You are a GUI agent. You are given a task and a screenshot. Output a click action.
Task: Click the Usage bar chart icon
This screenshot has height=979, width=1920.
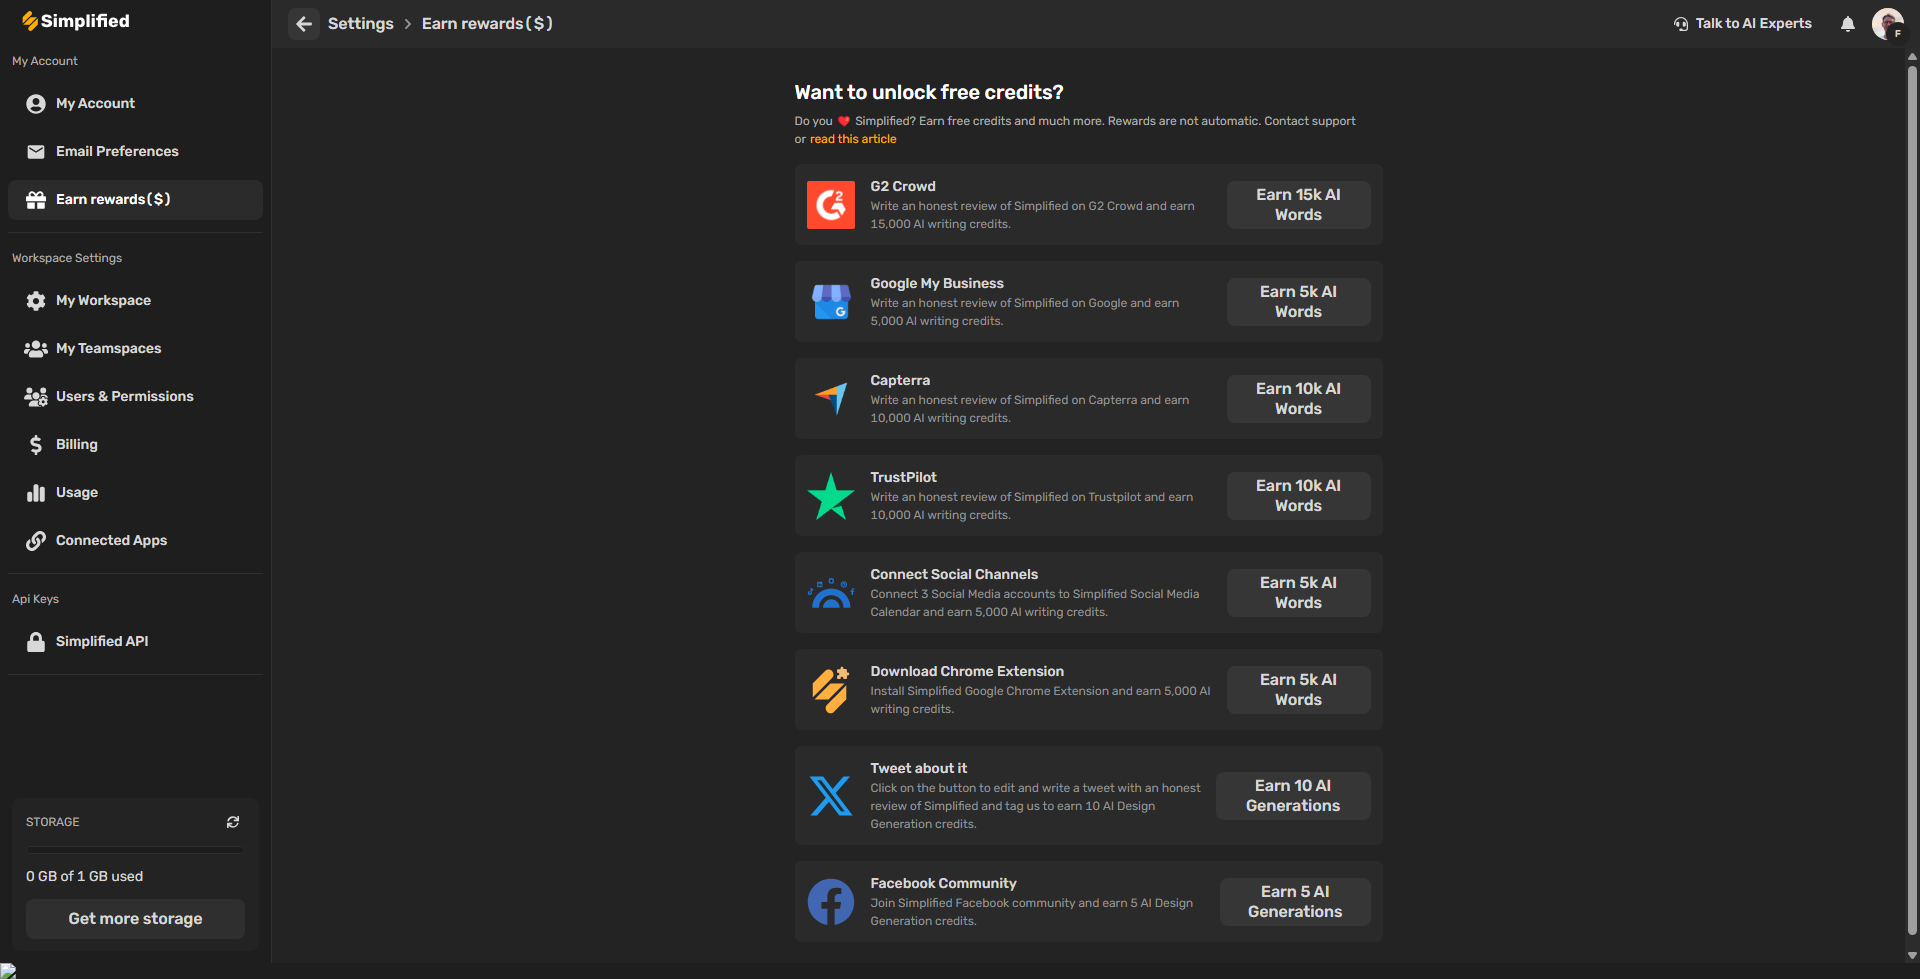pos(36,493)
